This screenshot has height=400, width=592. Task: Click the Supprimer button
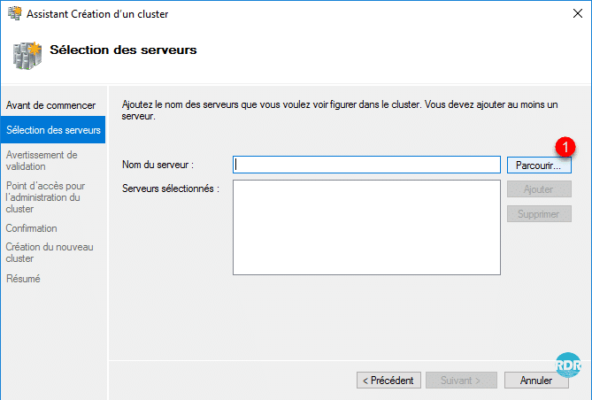(539, 214)
